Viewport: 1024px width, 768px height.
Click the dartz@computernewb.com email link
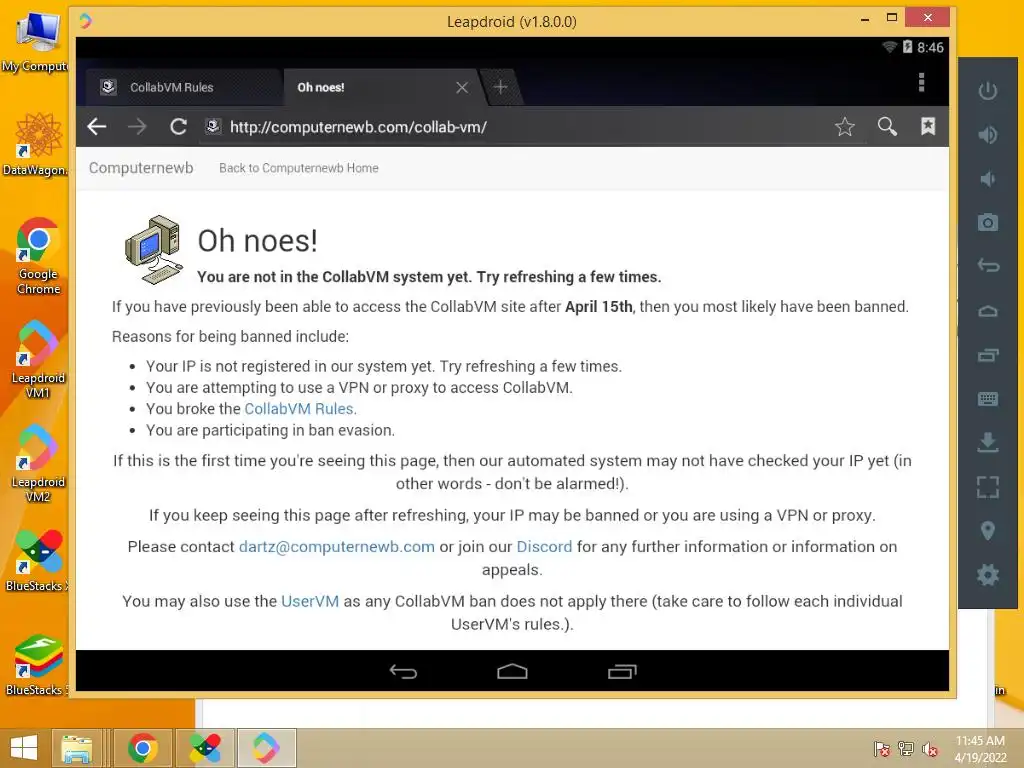[x=336, y=547]
